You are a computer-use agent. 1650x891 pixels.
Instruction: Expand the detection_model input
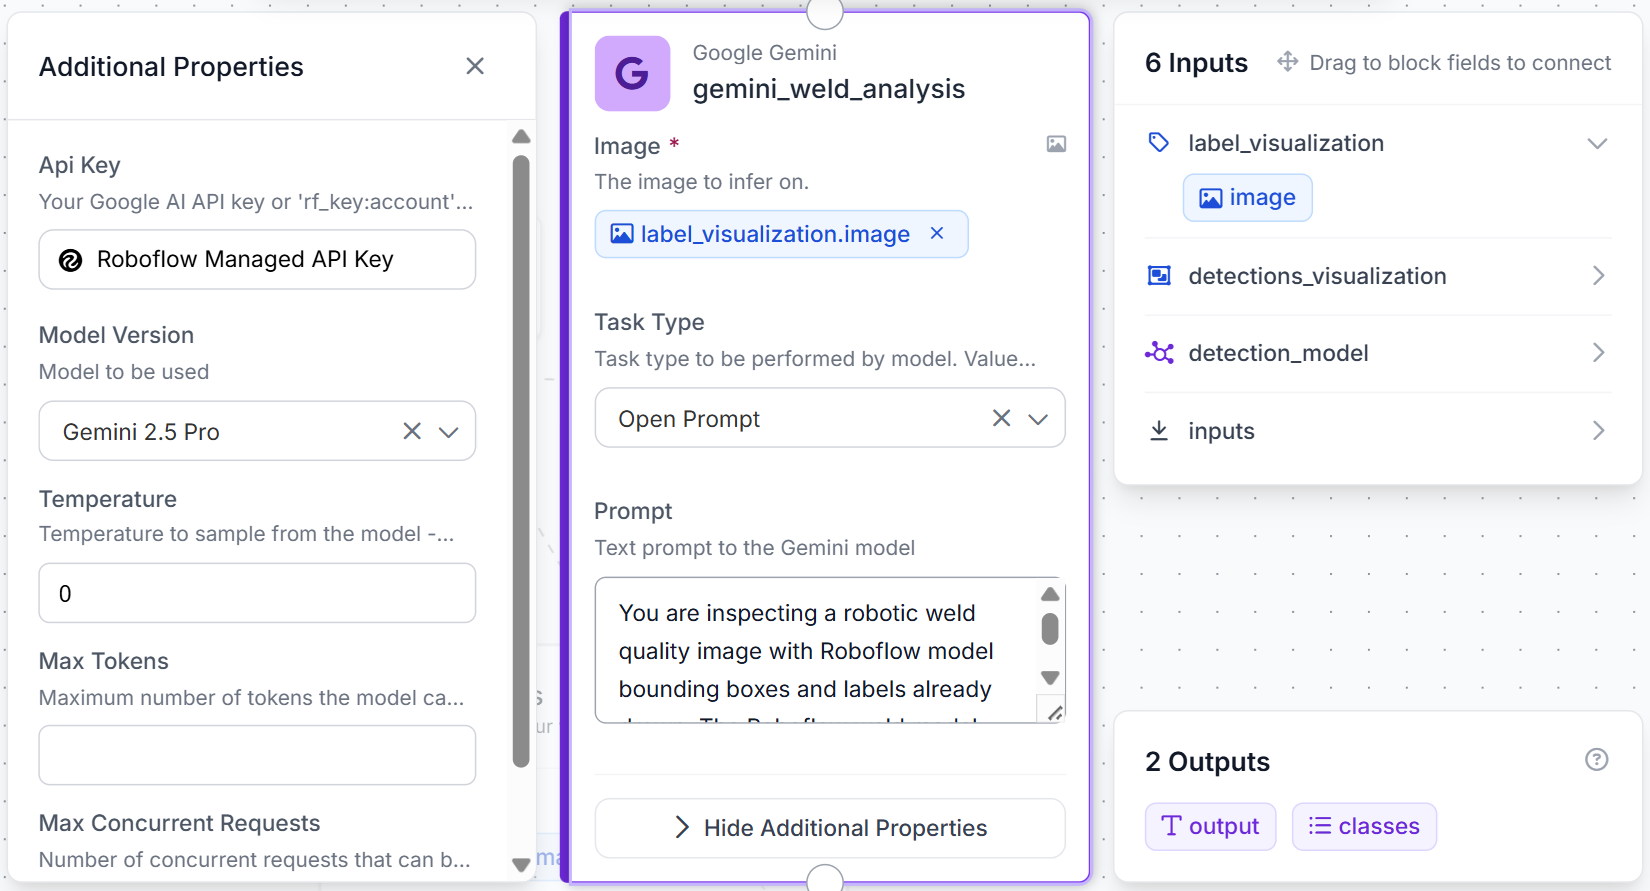[1598, 353]
